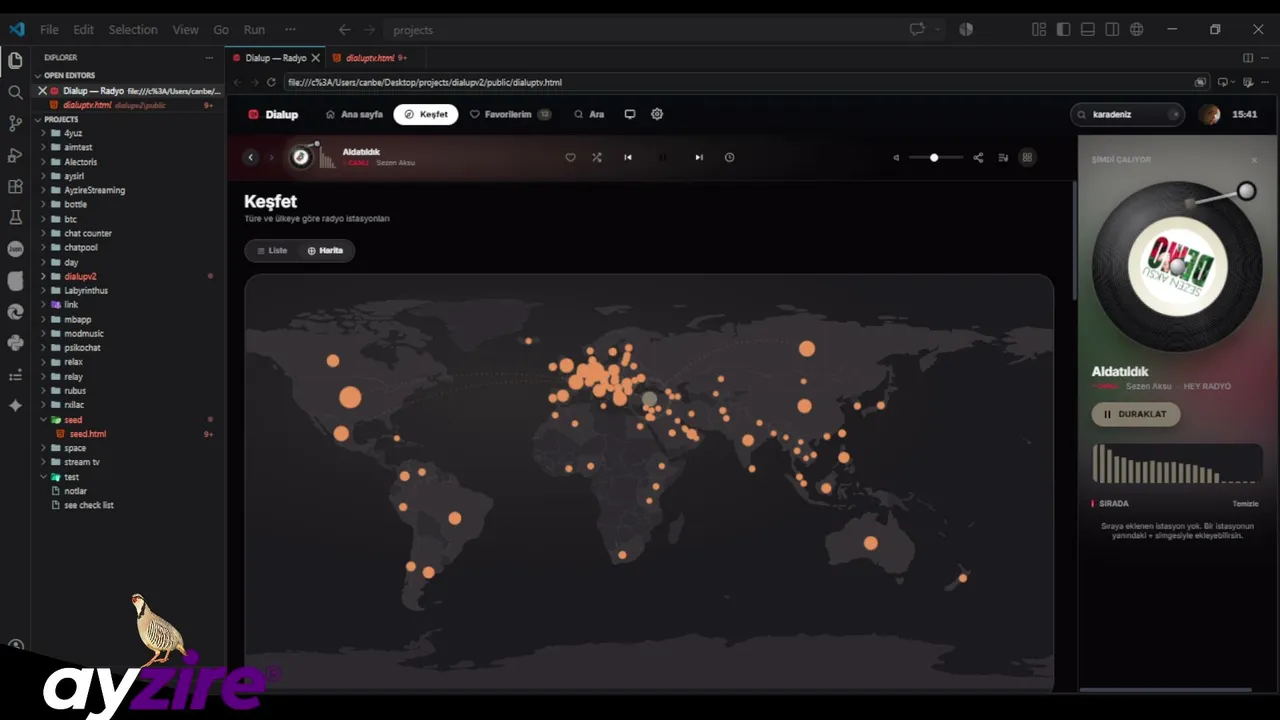Image resolution: width=1280 pixels, height=720 pixels.
Task: Clear the karadeniz search field
Action: [x=1174, y=114]
